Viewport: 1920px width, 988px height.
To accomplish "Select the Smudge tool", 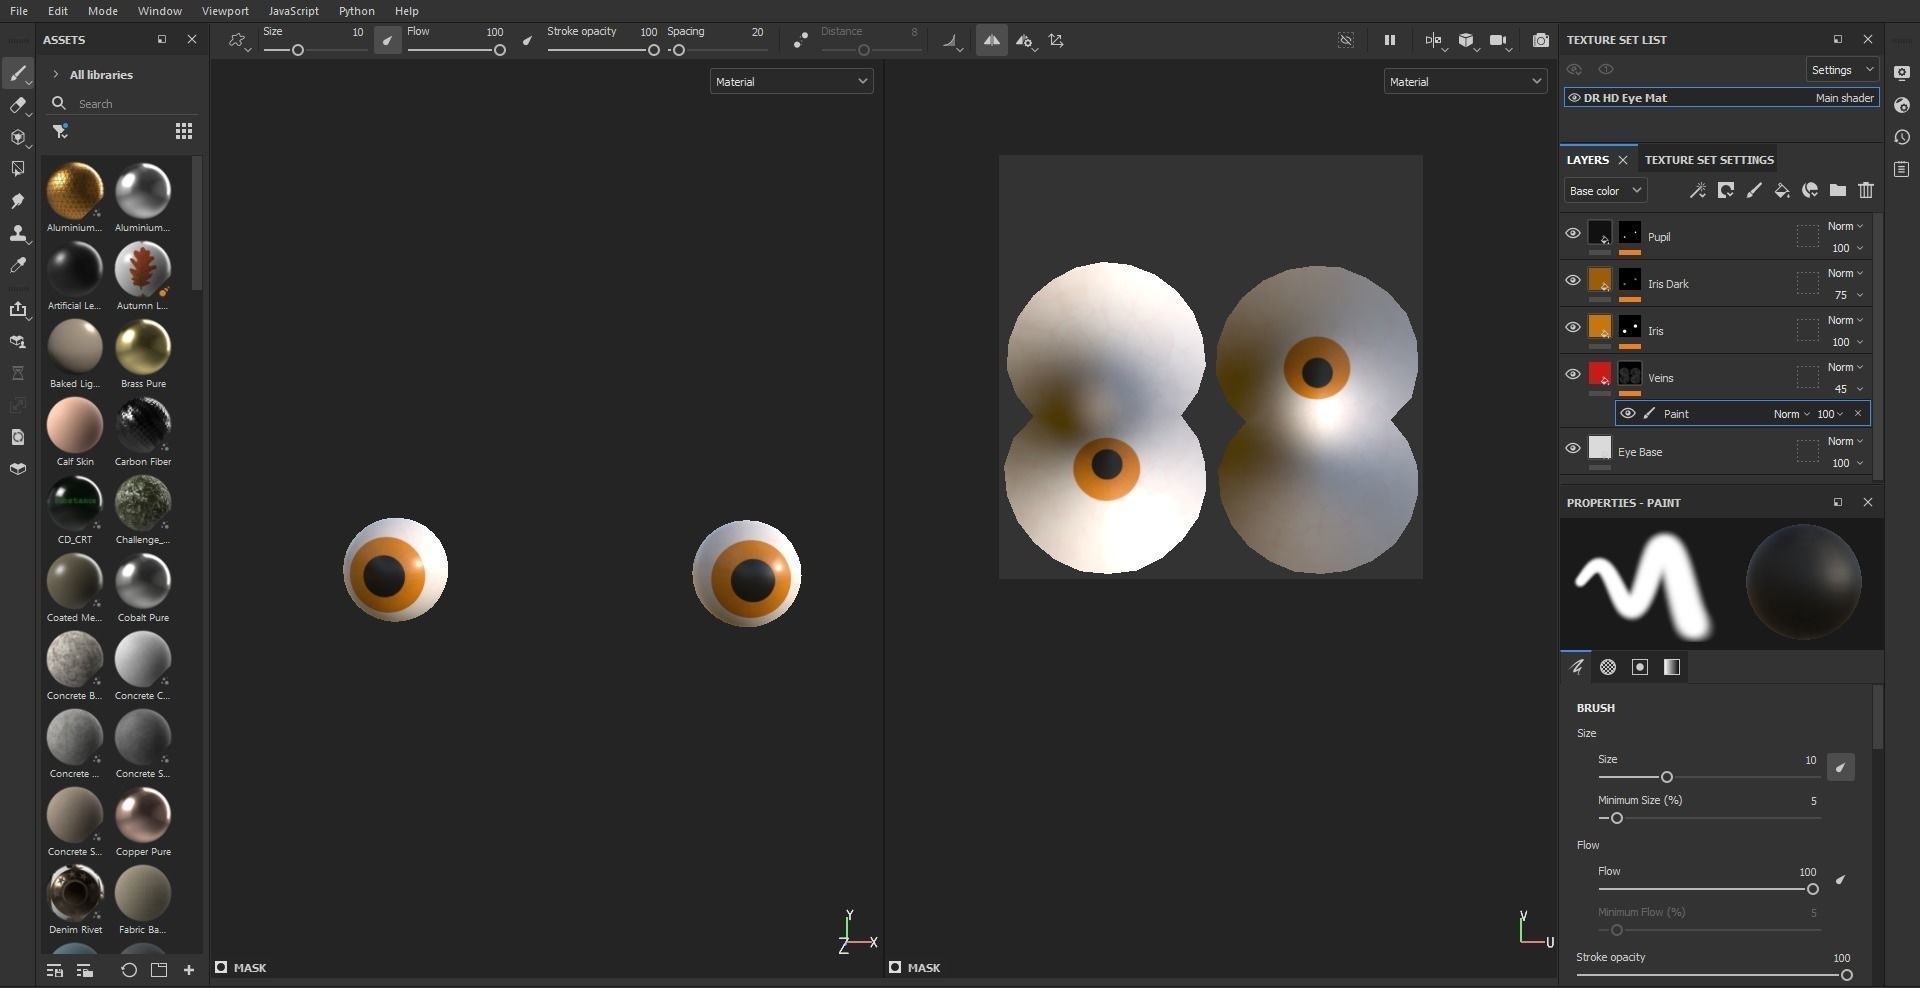I will point(17,201).
